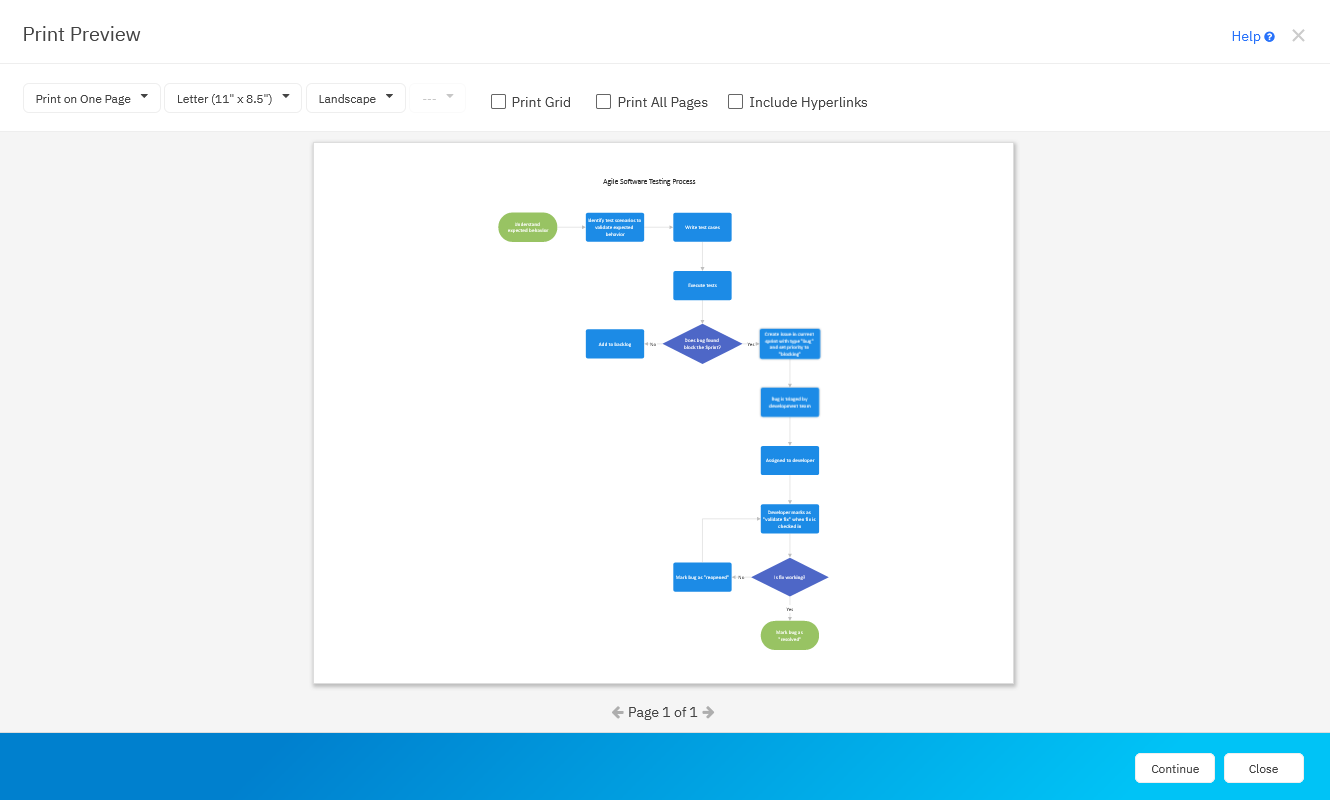Expand the Letter paper size dropdown
The image size is (1330, 800).
coord(233,98)
